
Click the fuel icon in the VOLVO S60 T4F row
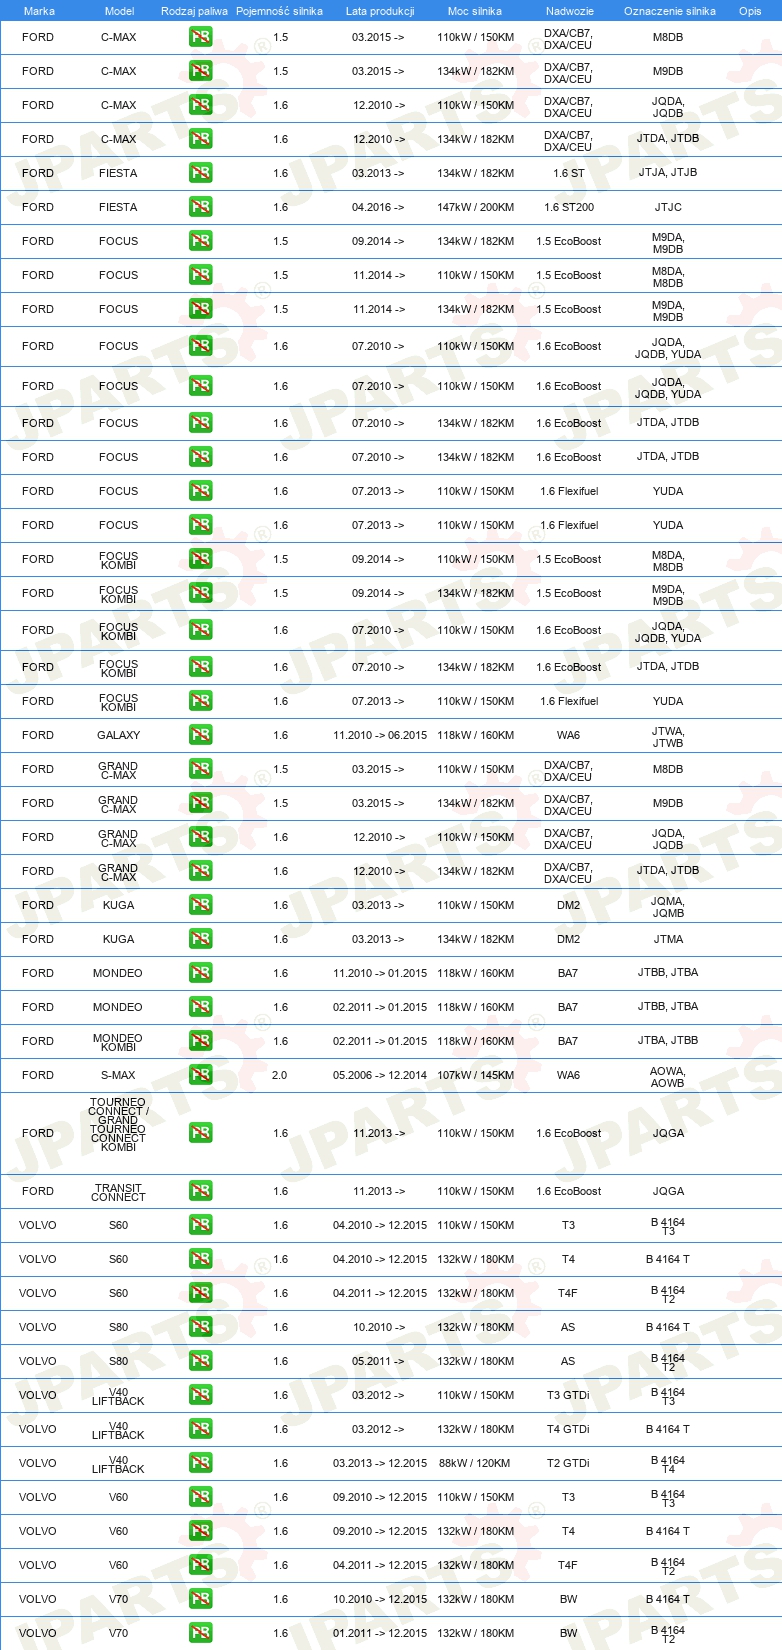pyautogui.click(x=201, y=1293)
